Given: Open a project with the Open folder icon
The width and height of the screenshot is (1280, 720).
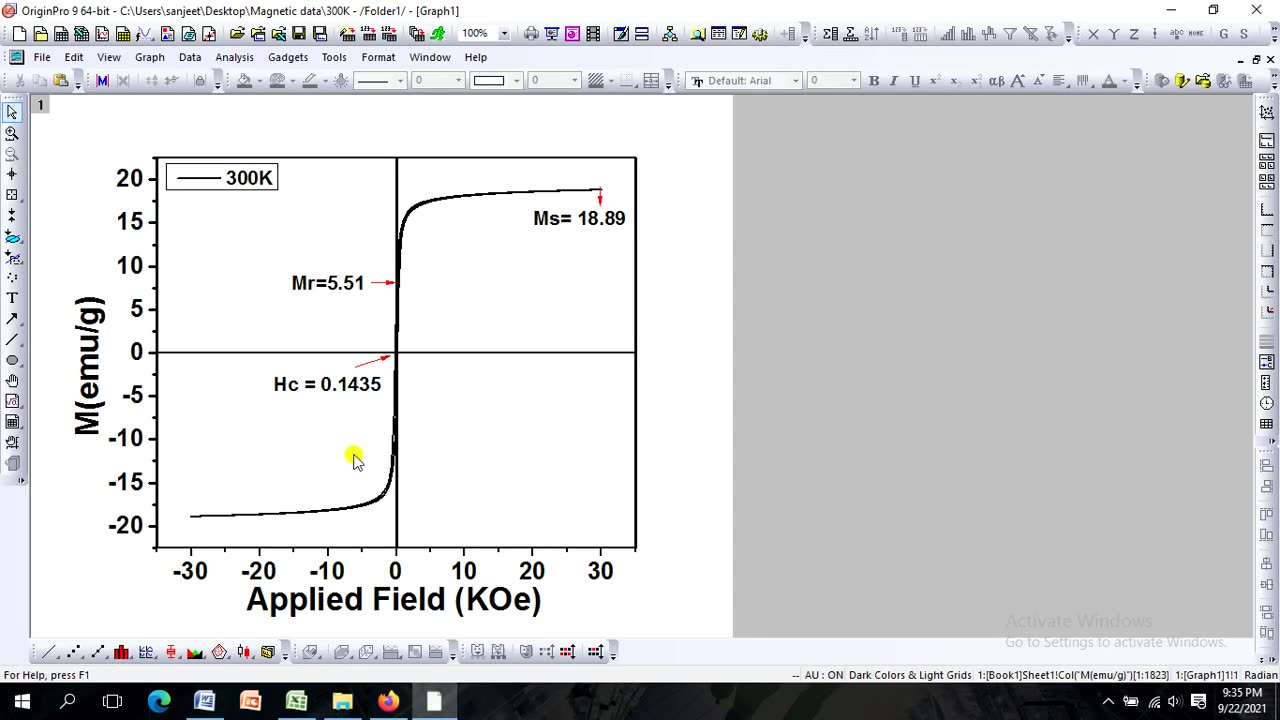Looking at the screenshot, I should point(237,34).
